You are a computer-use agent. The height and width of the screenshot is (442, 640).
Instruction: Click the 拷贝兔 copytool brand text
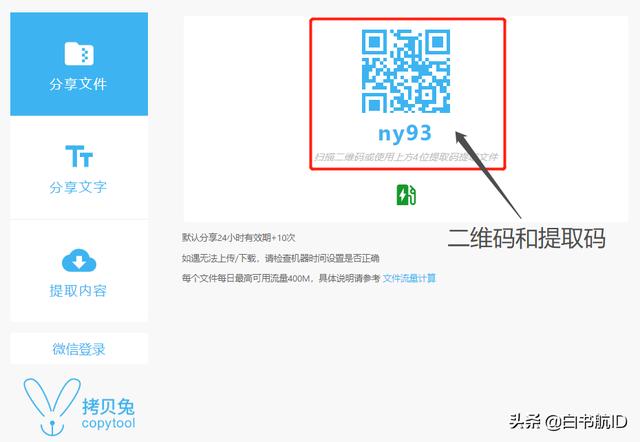tap(109, 414)
